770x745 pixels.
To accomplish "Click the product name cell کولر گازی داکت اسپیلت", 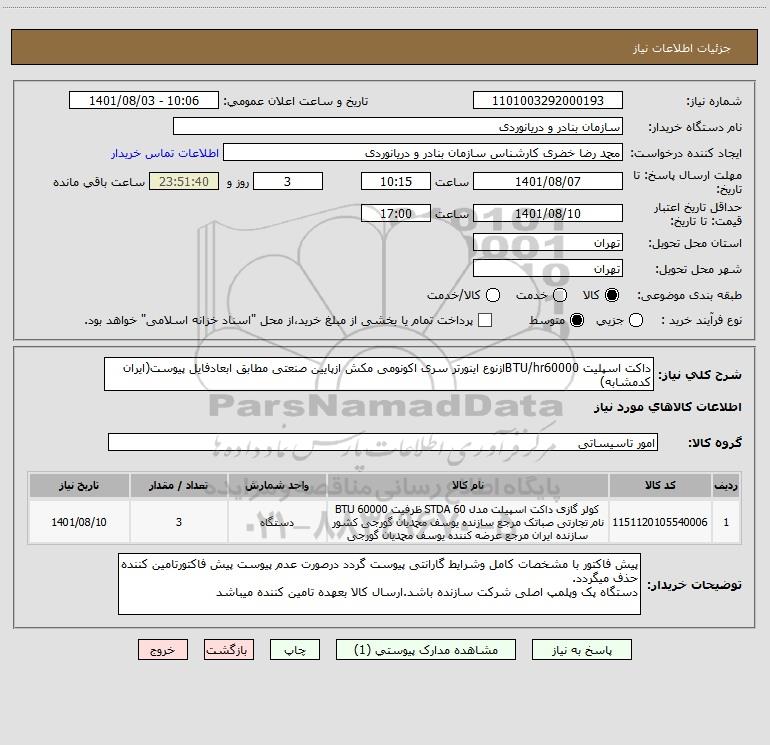I will pos(468,522).
